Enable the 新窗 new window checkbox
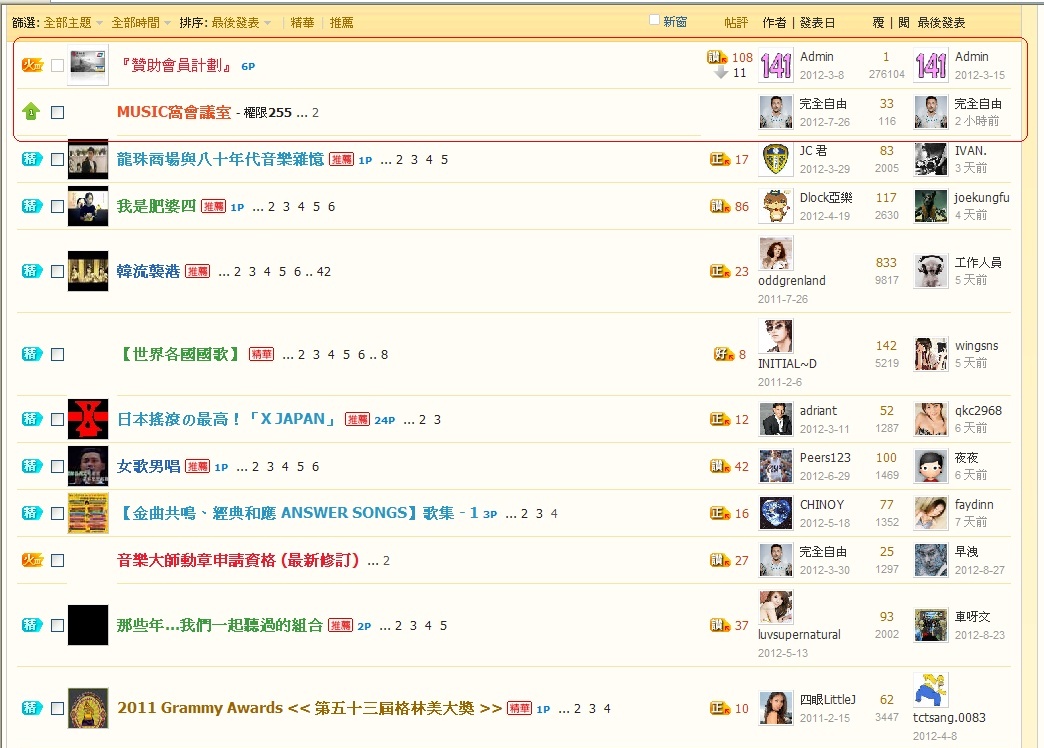This screenshot has height=748, width=1044. (x=654, y=20)
